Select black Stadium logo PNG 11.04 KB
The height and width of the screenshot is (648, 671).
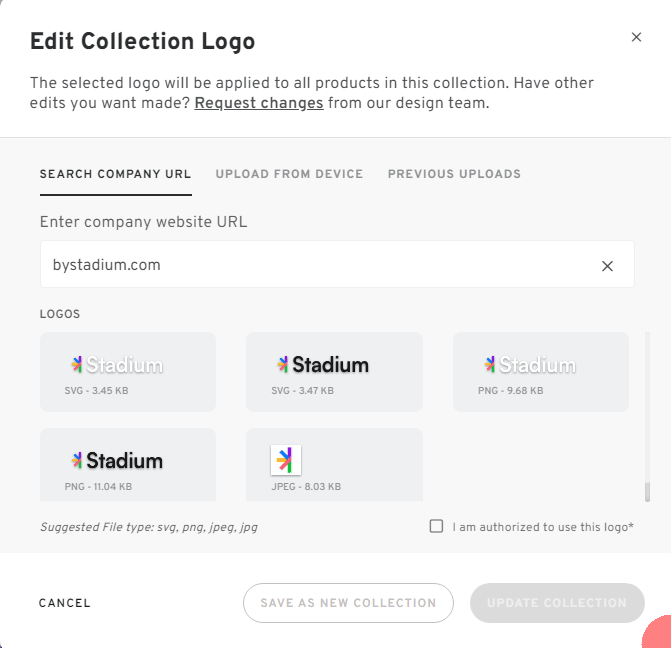pyautogui.click(x=128, y=464)
